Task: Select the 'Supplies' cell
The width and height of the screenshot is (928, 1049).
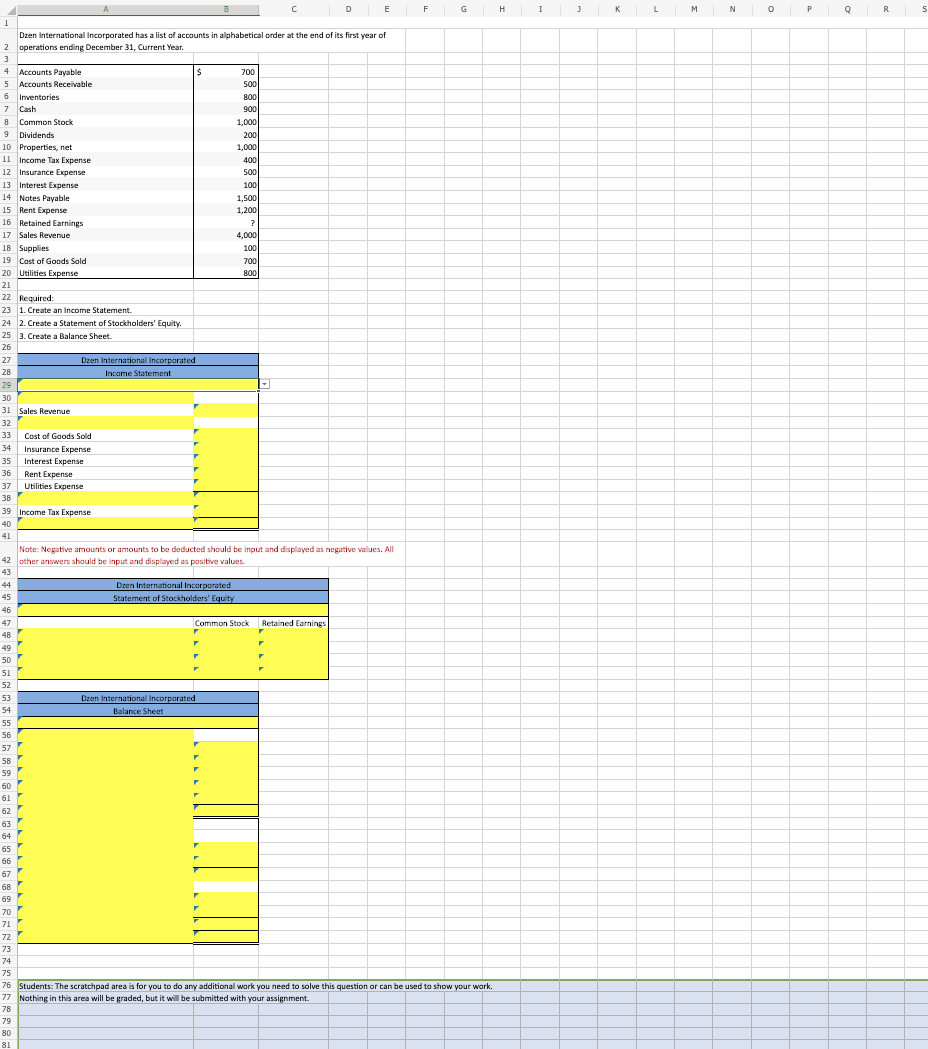Action: point(105,248)
